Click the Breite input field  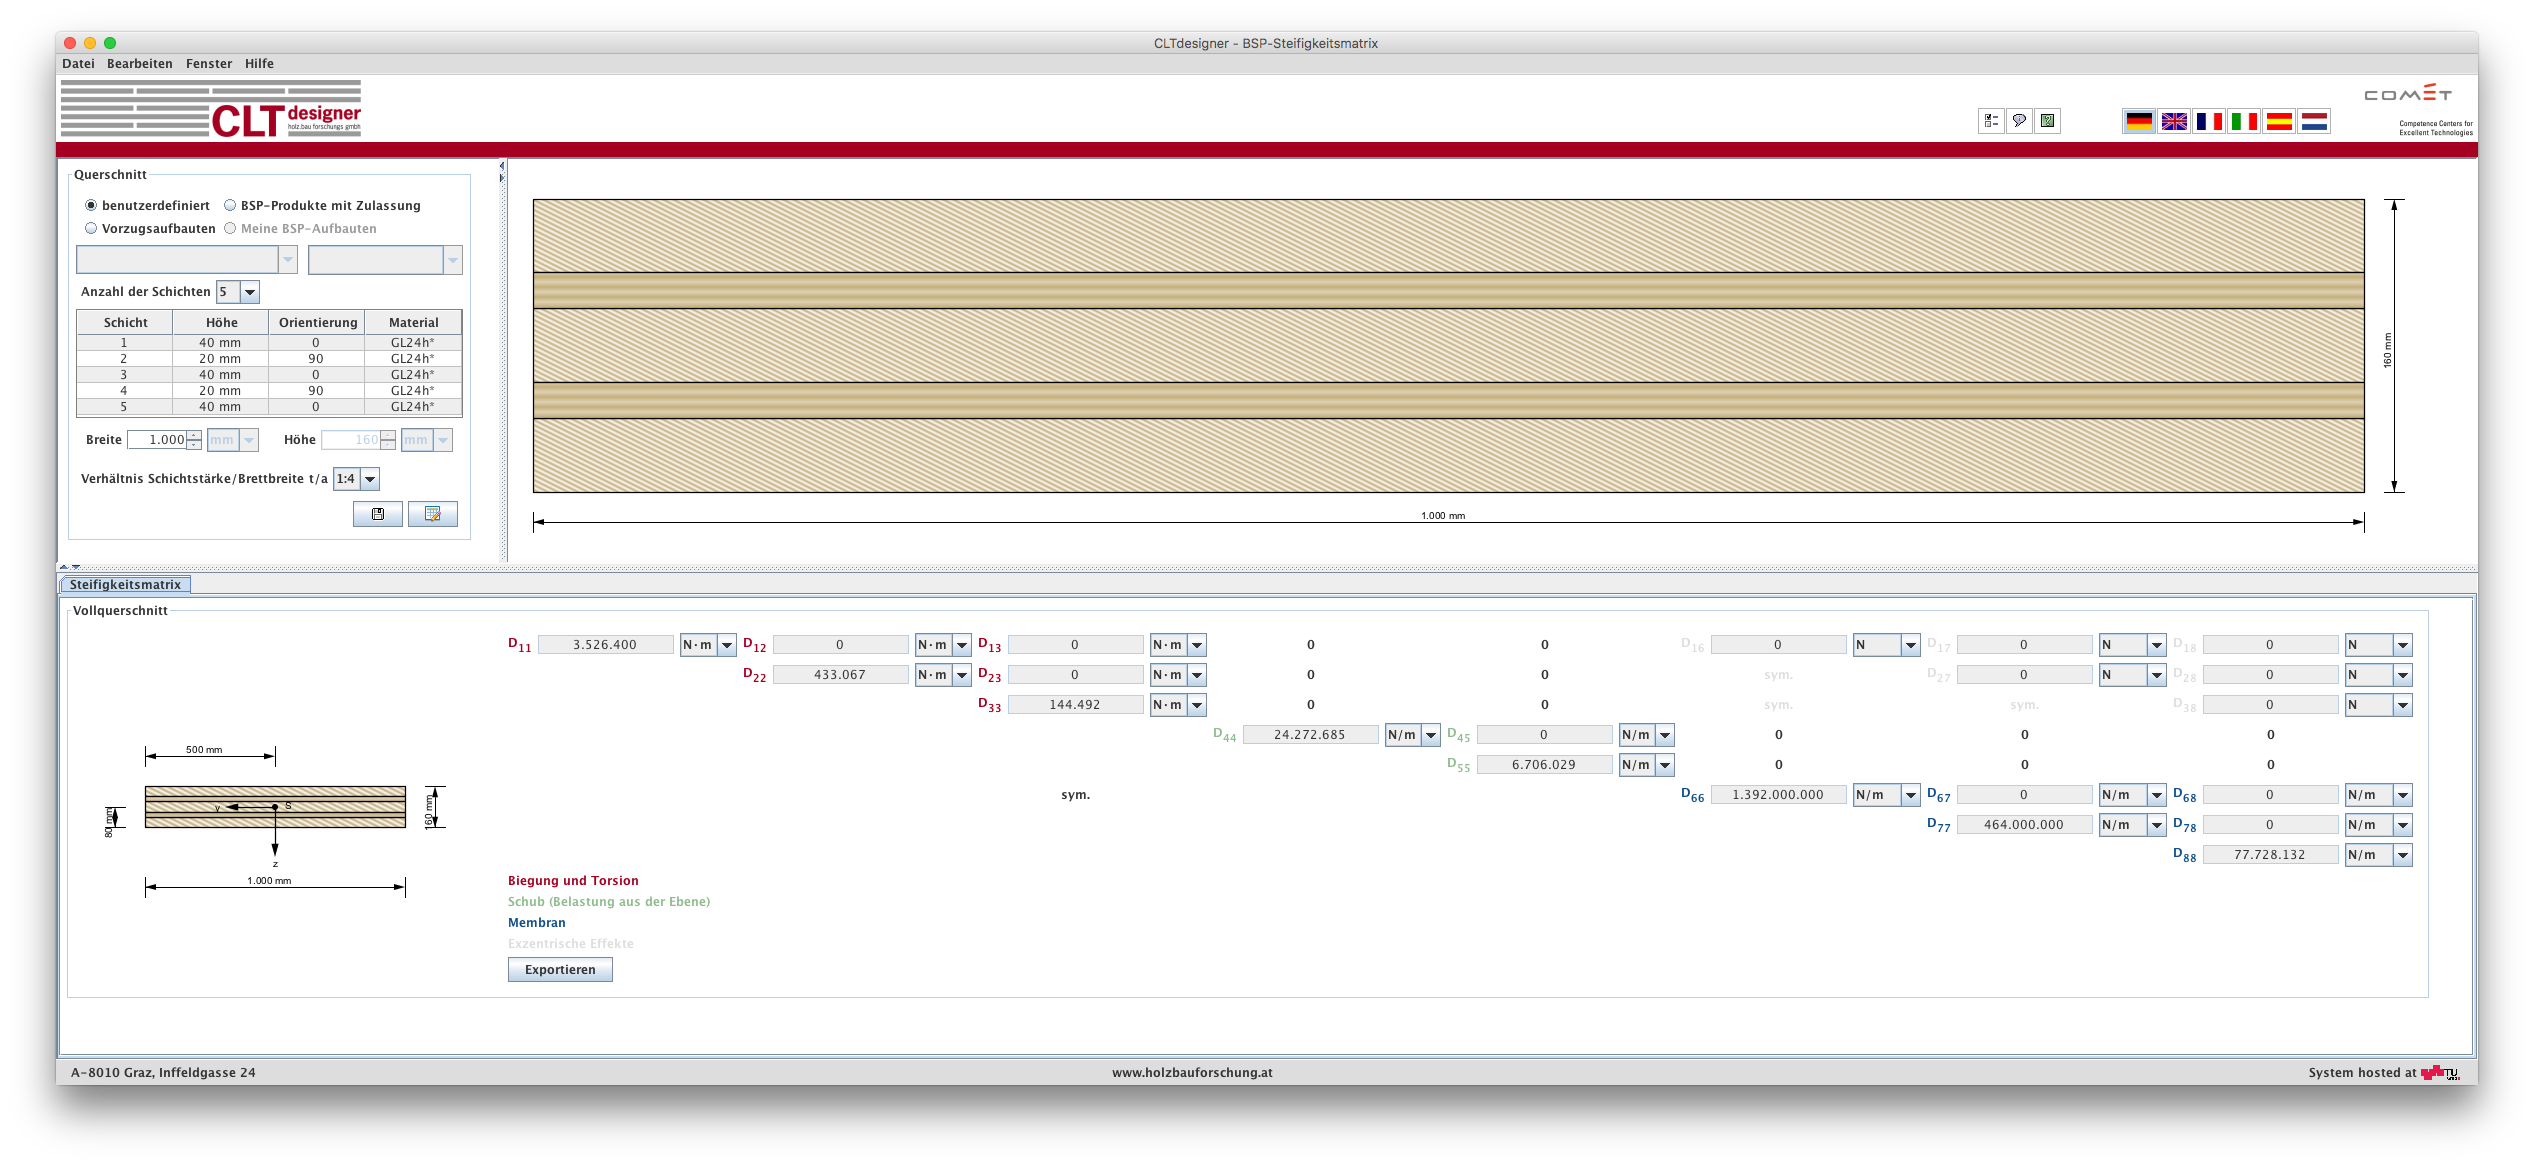coord(157,440)
